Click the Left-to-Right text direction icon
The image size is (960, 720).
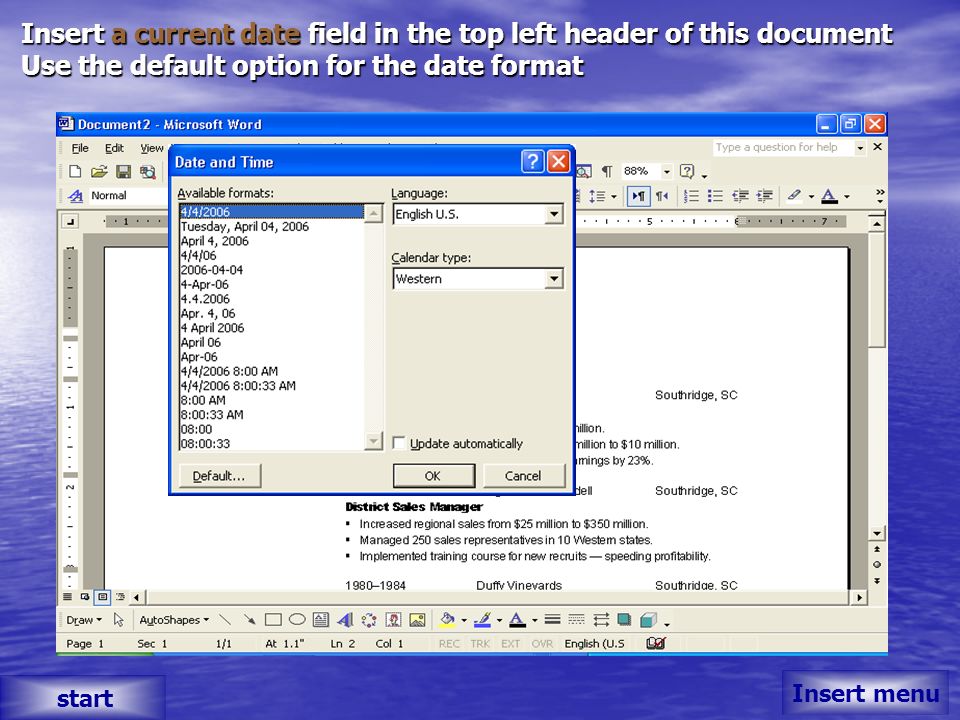638,196
